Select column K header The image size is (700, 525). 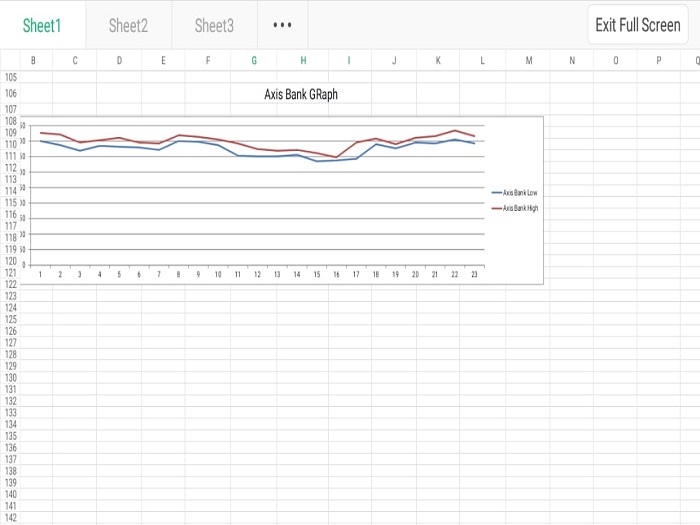point(438,60)
